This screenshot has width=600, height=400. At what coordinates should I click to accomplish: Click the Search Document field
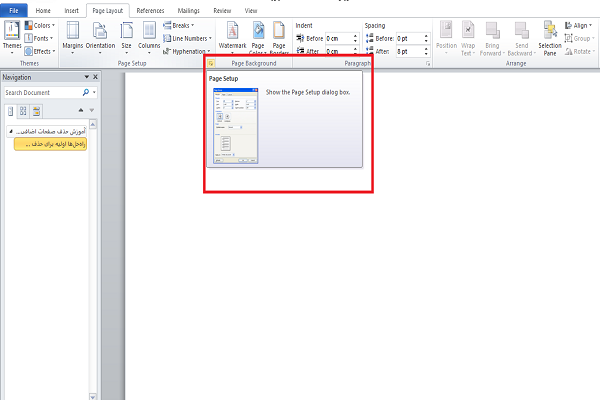coord(40,93)
